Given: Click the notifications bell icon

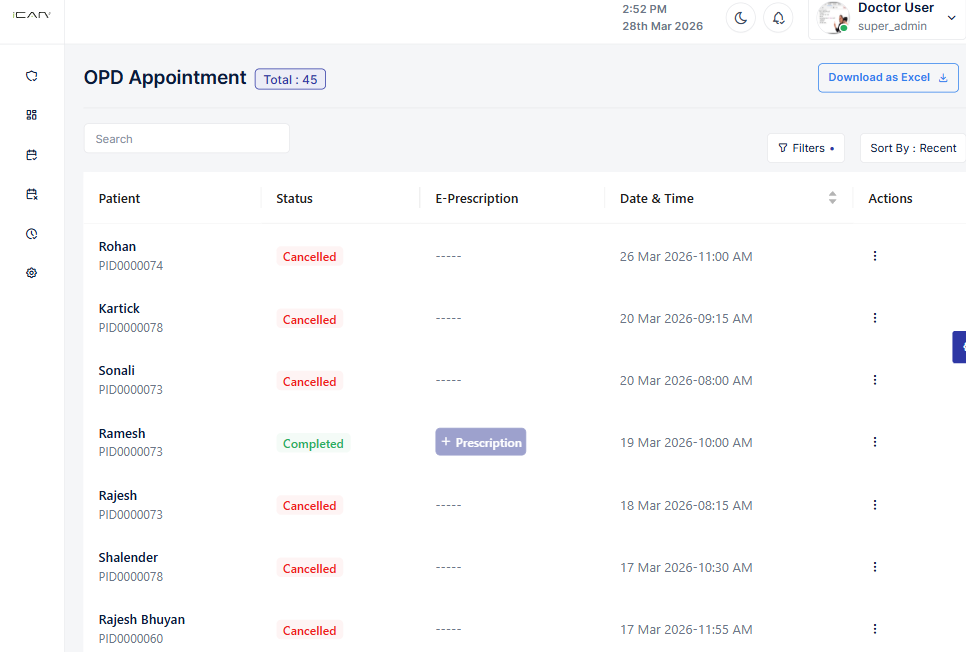Looking at the screenshot, I should pyautogui.click(x=778, y=18).
